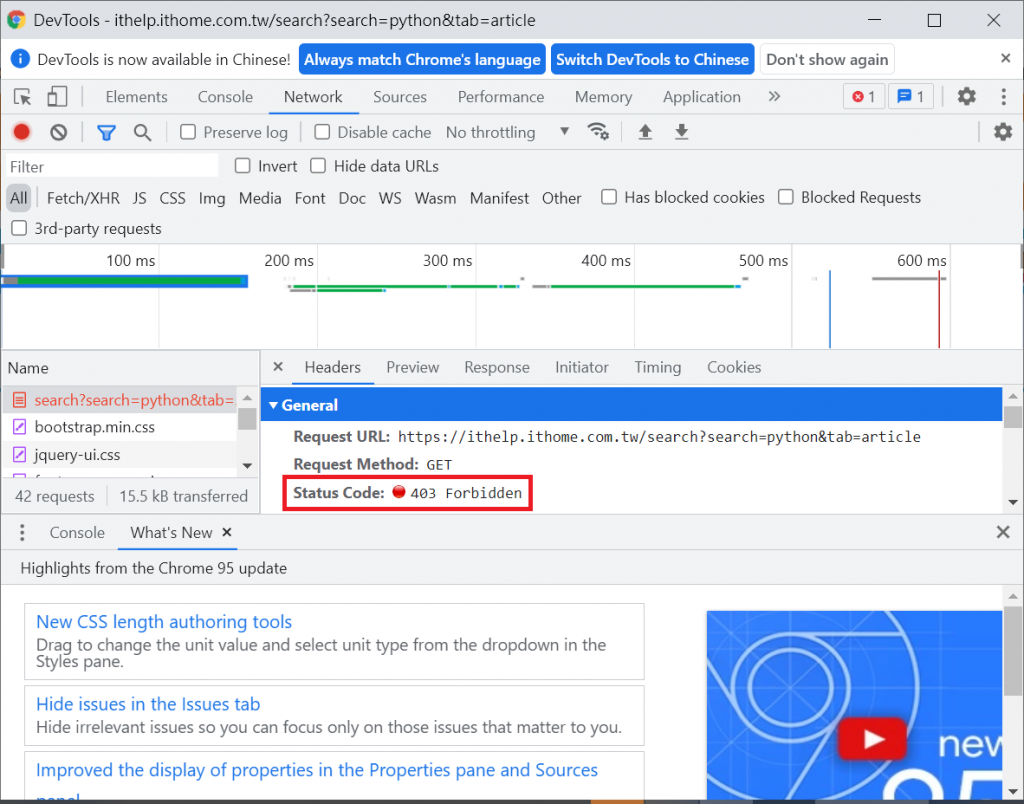1024x804 pixels.
Task: Play the Chrome 95 video thumbnail
Action: pos(872,739)
